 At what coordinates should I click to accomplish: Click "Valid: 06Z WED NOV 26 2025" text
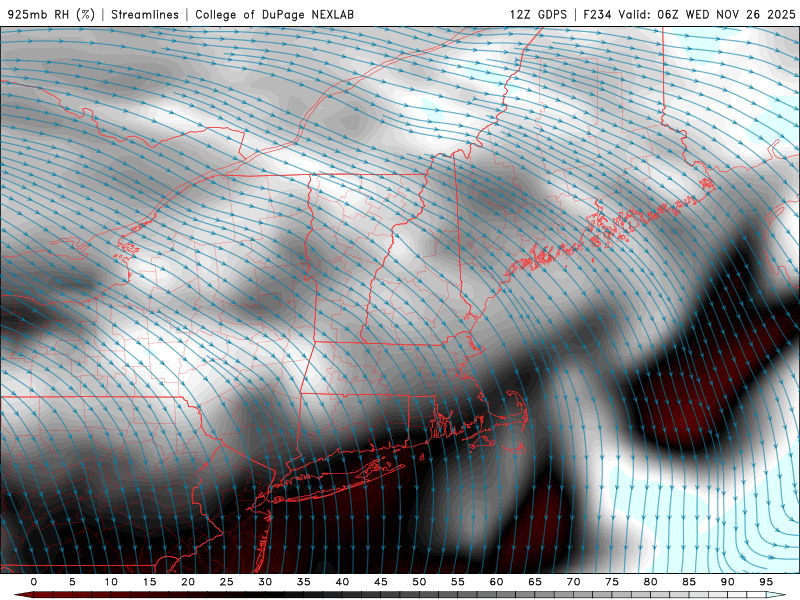pos(707,14)
